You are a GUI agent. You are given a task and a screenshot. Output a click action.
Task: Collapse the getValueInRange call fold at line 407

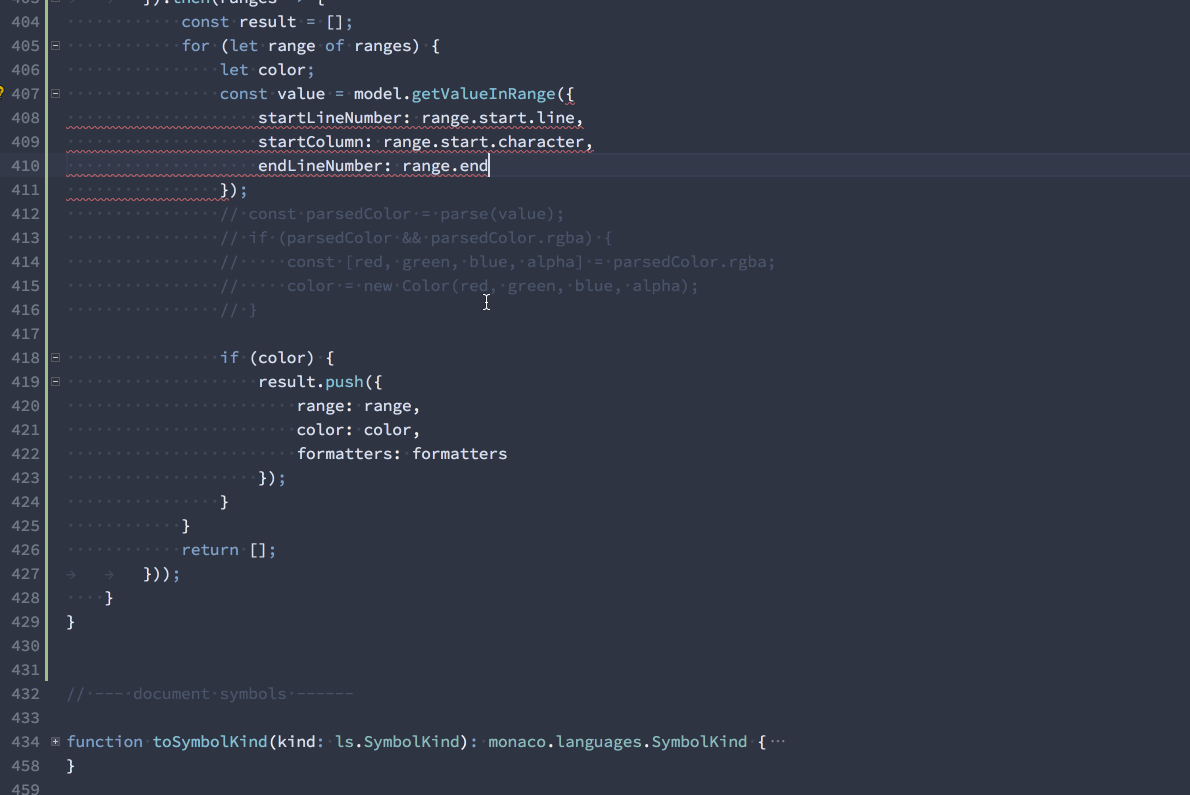[55, 93]
